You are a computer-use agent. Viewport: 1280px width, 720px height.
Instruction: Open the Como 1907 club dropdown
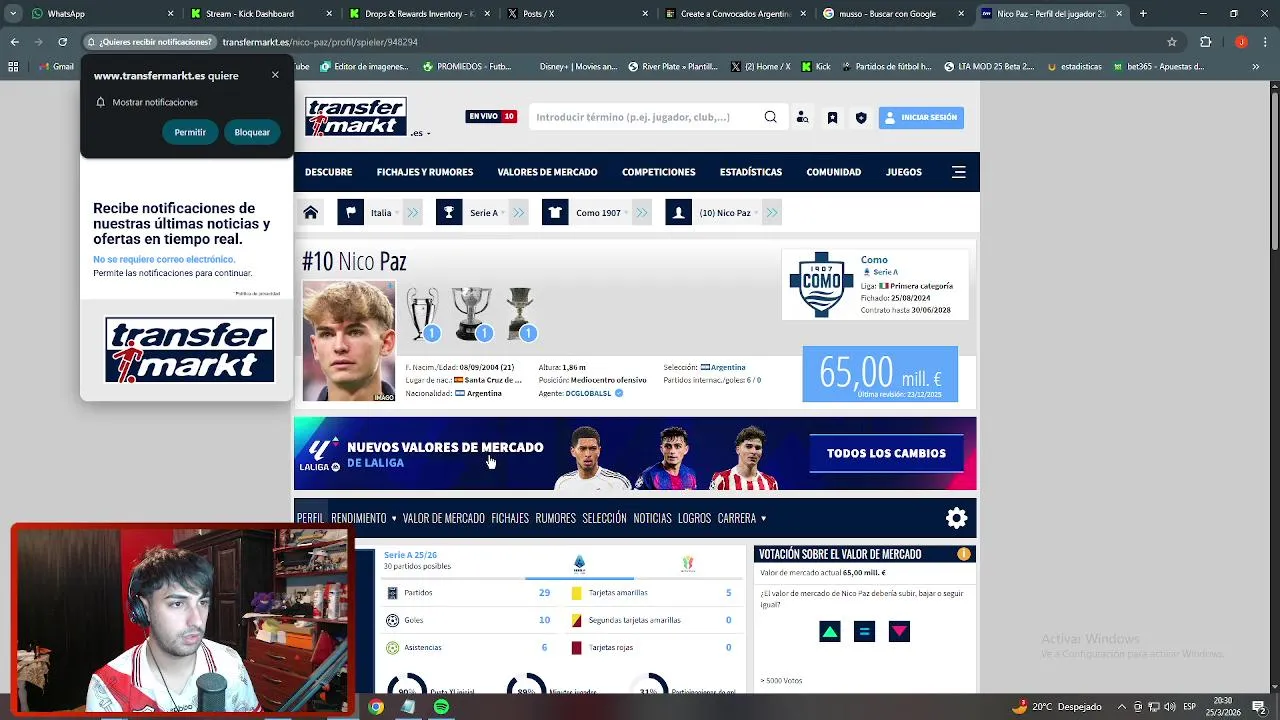[x=601, y=213]
